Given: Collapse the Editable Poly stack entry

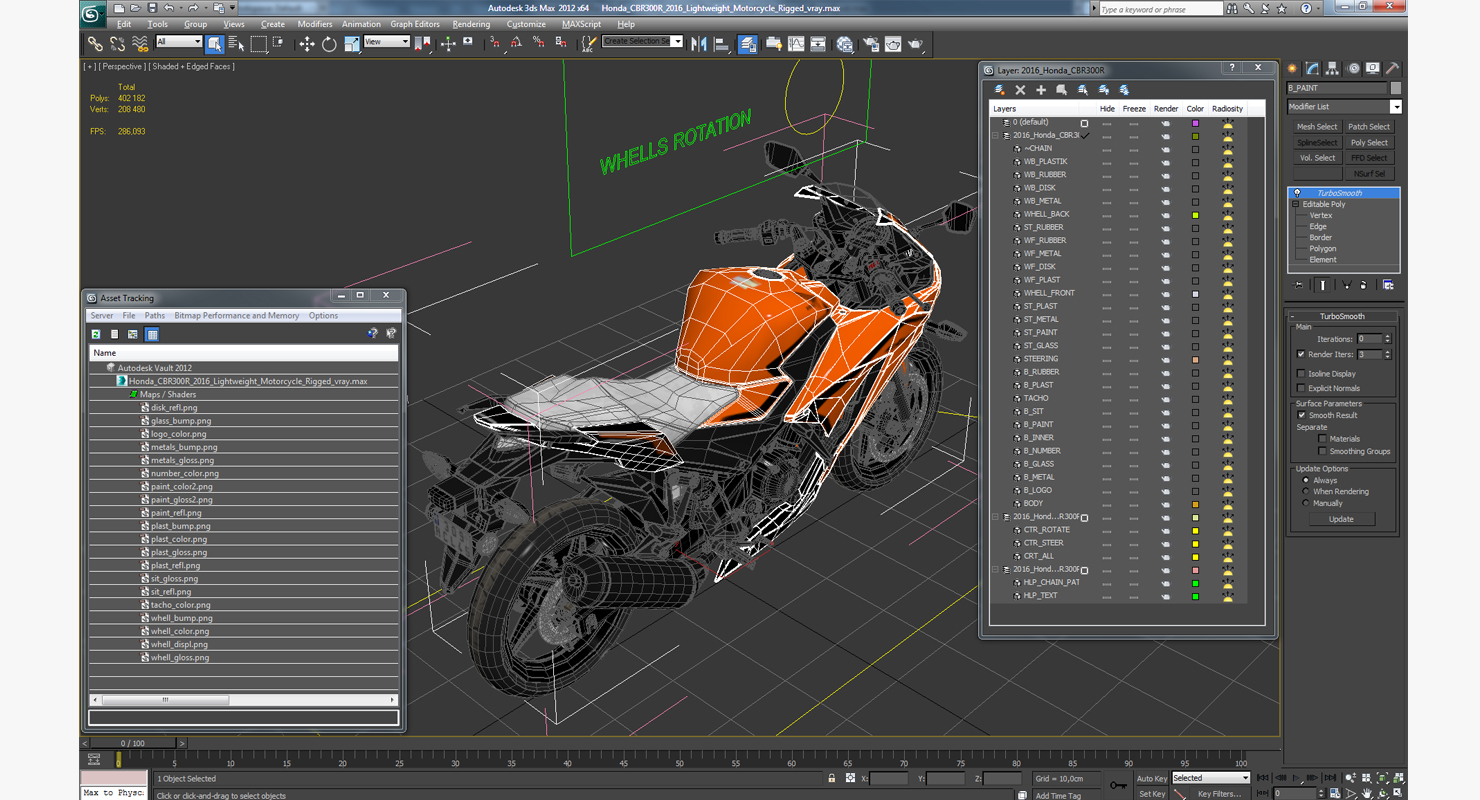Looking at the screenshot, I should pyautogui.click(x=1295, y=204).
